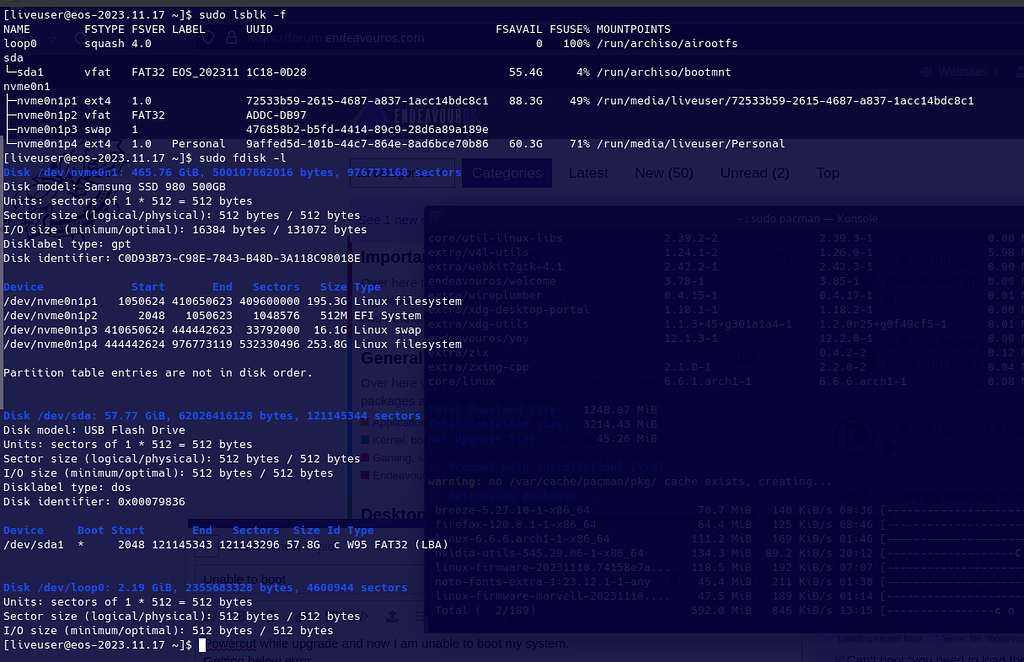This screenshot has height=662, width=1024.
Task: Switch to the Latest tab
Action: pos(589,172)
